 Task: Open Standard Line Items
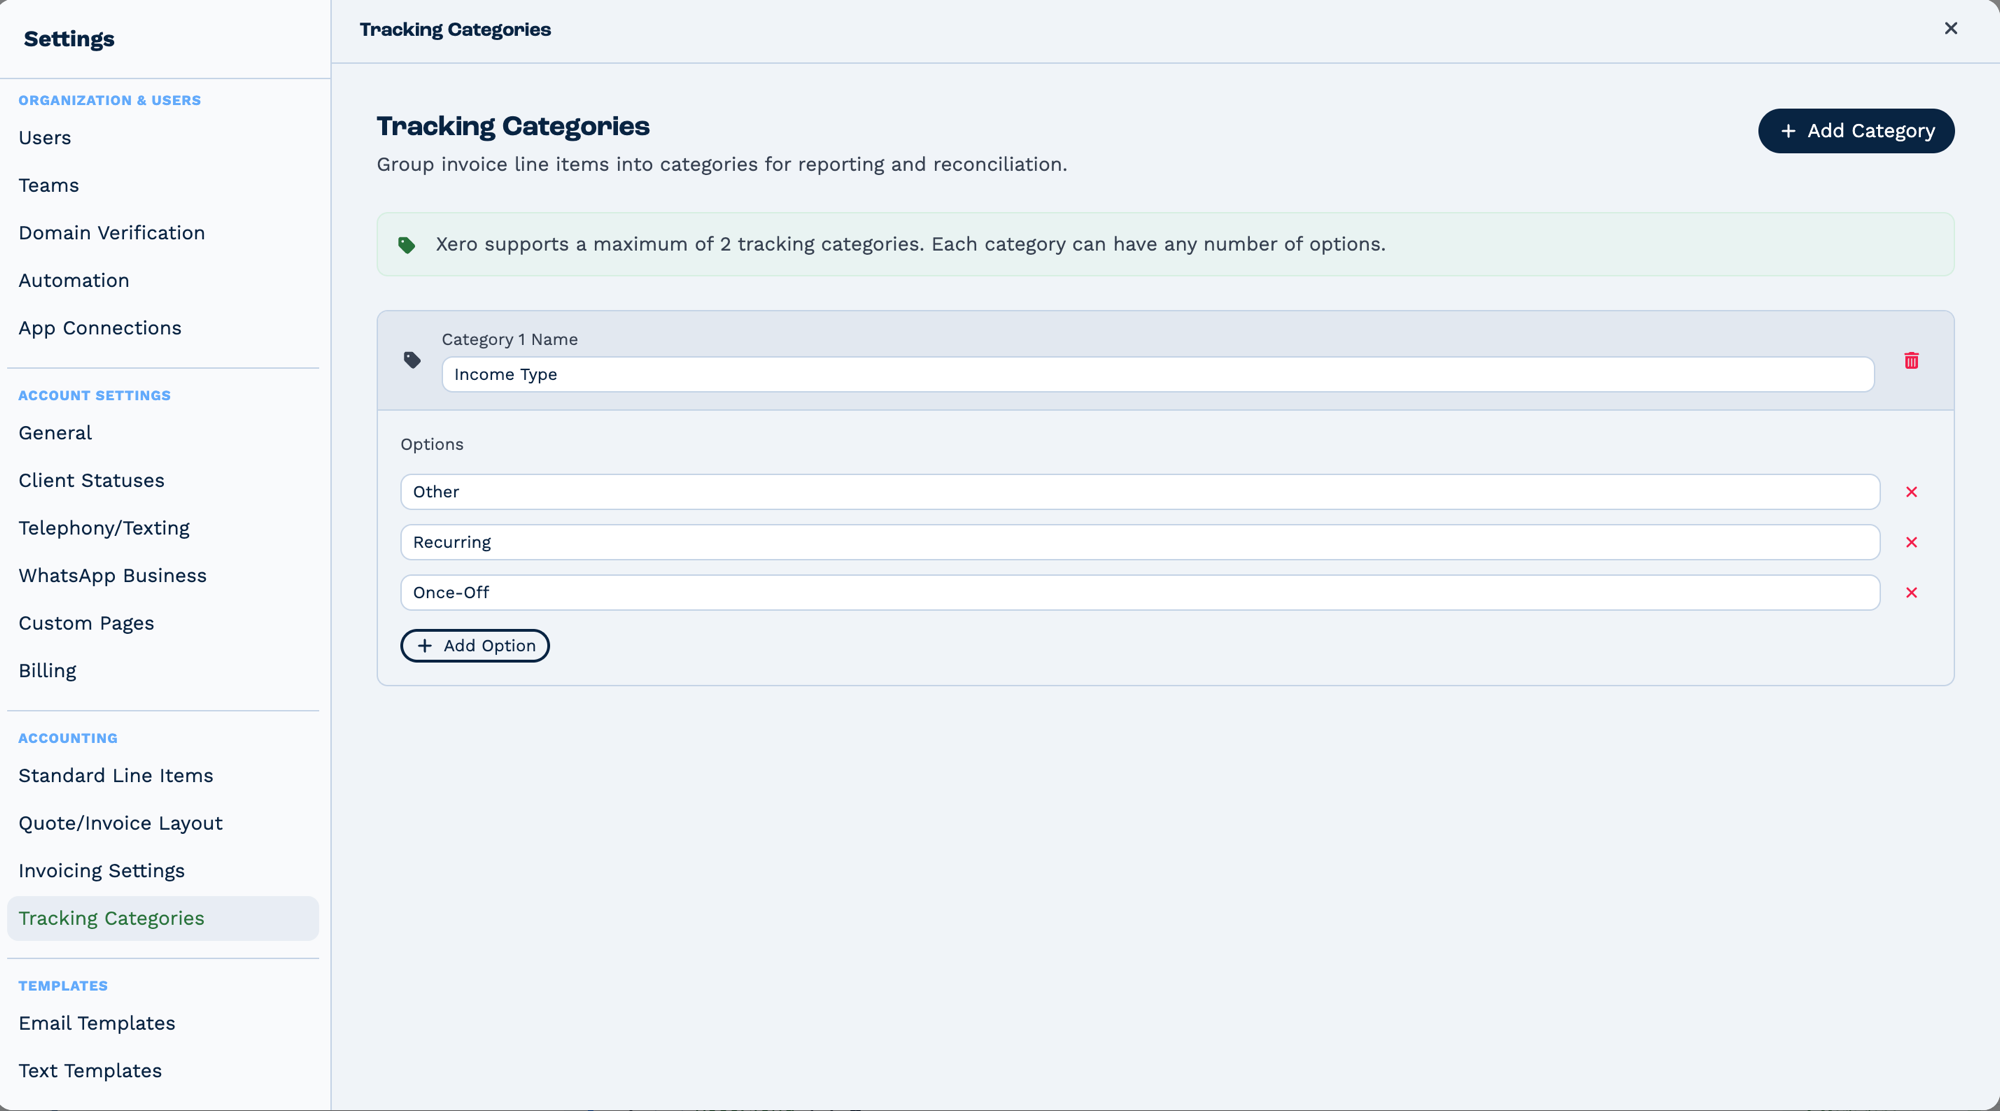(x=116, y=776)
